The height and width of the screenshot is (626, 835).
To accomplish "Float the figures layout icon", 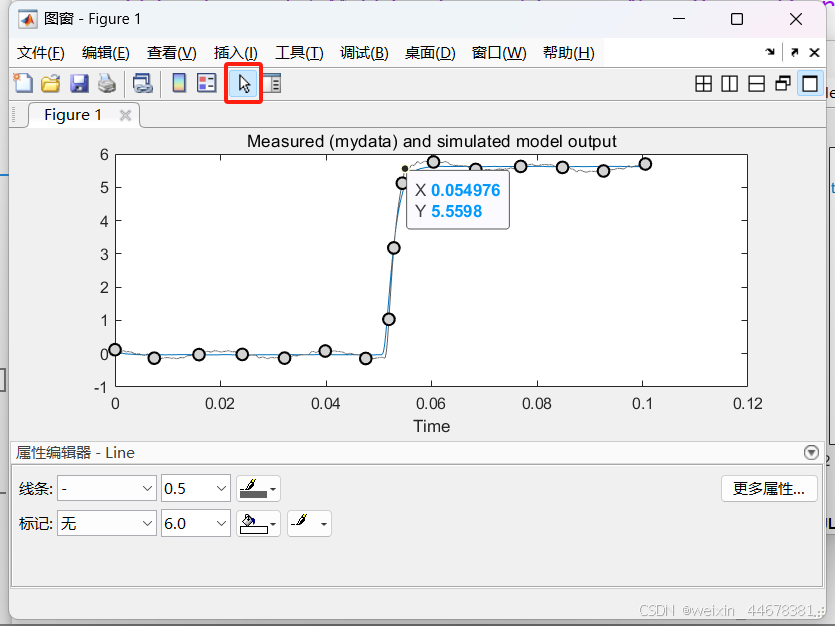I will pos(783,84).
